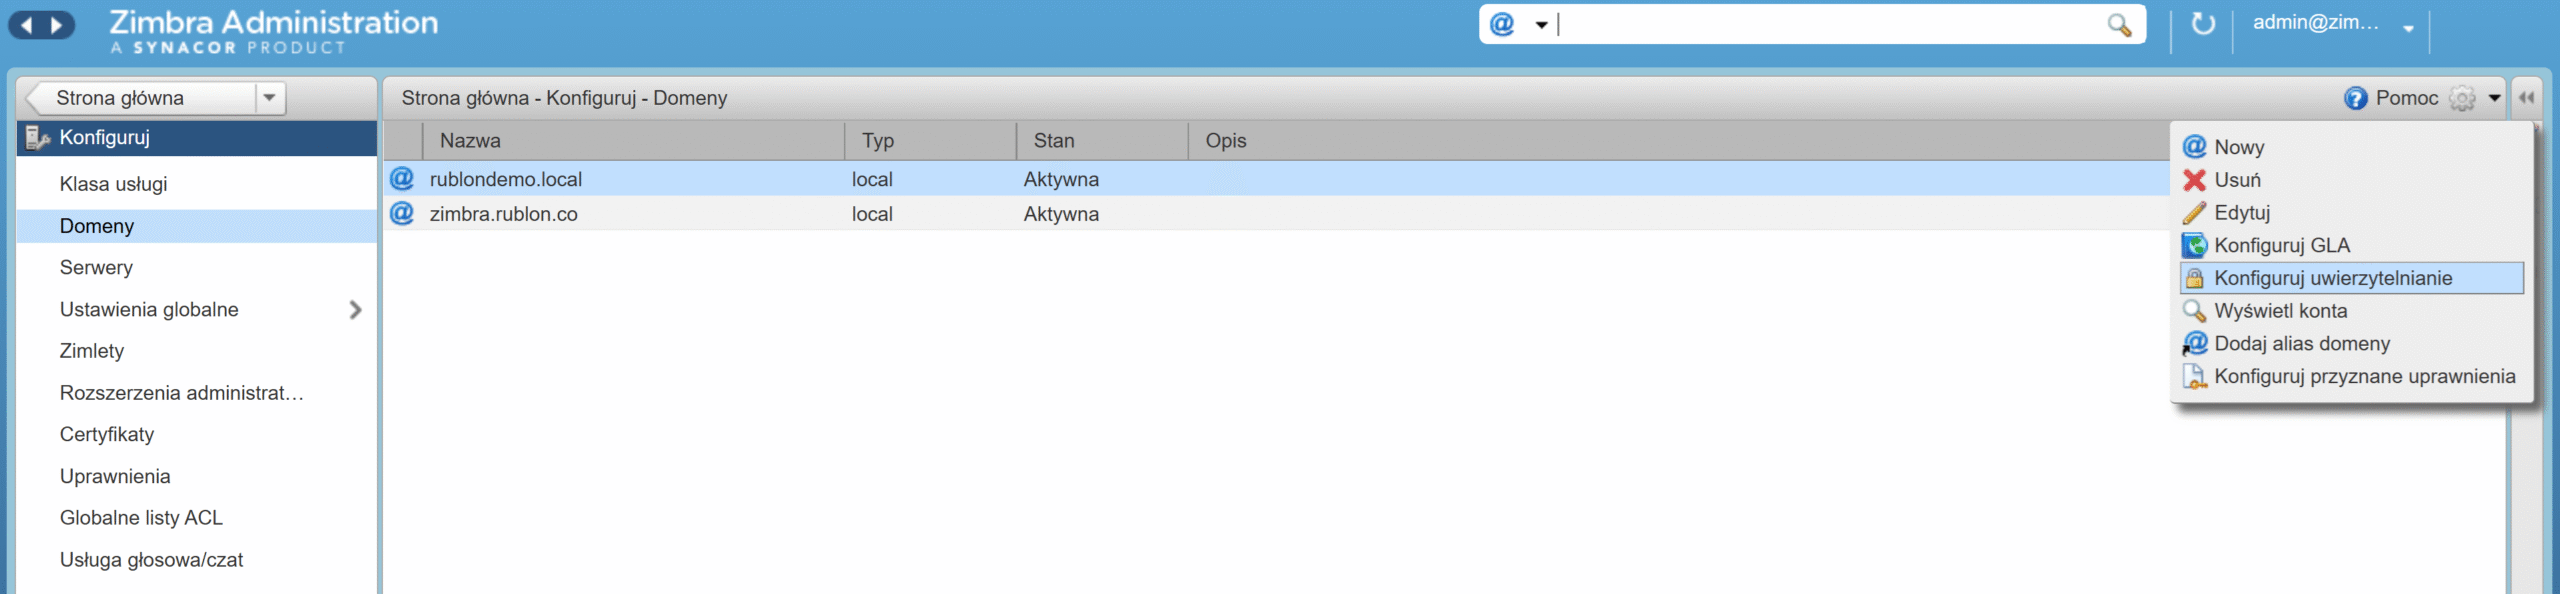This screenshot has height=594, width=2560.
Task: Sort by the Nazwa column header
Action: [470, 141]
